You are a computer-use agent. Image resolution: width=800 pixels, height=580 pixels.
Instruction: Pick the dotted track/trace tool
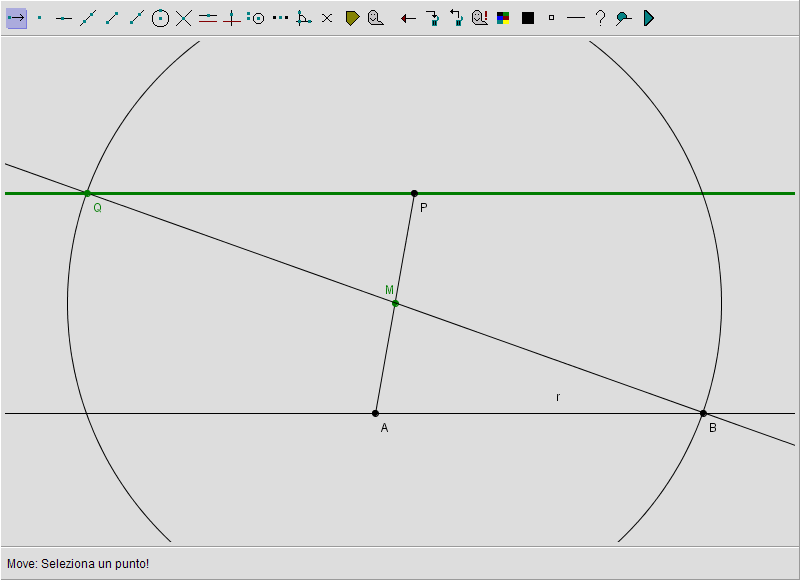click(x=280, y=18)
